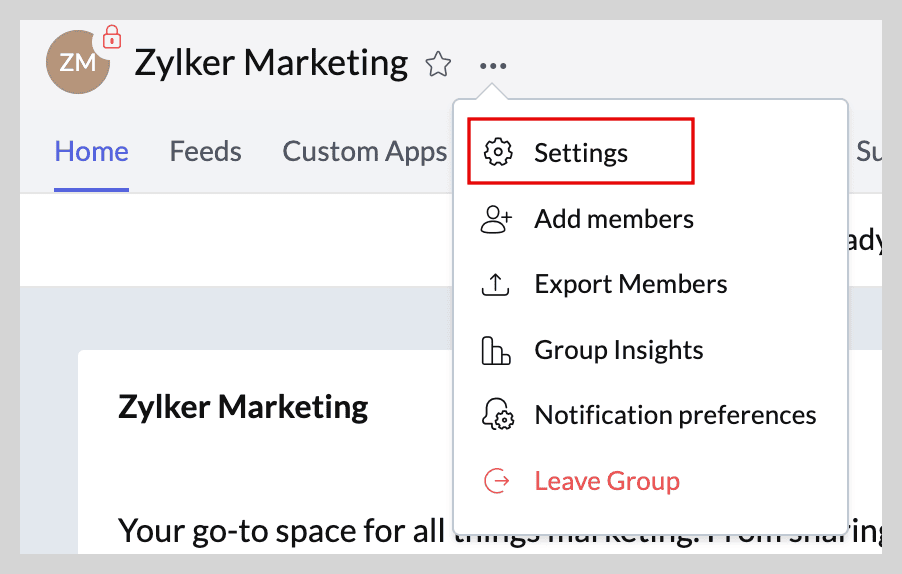902x574 pixels.
Task: Star the Zylker Marketing group
Action: point(438,66)
